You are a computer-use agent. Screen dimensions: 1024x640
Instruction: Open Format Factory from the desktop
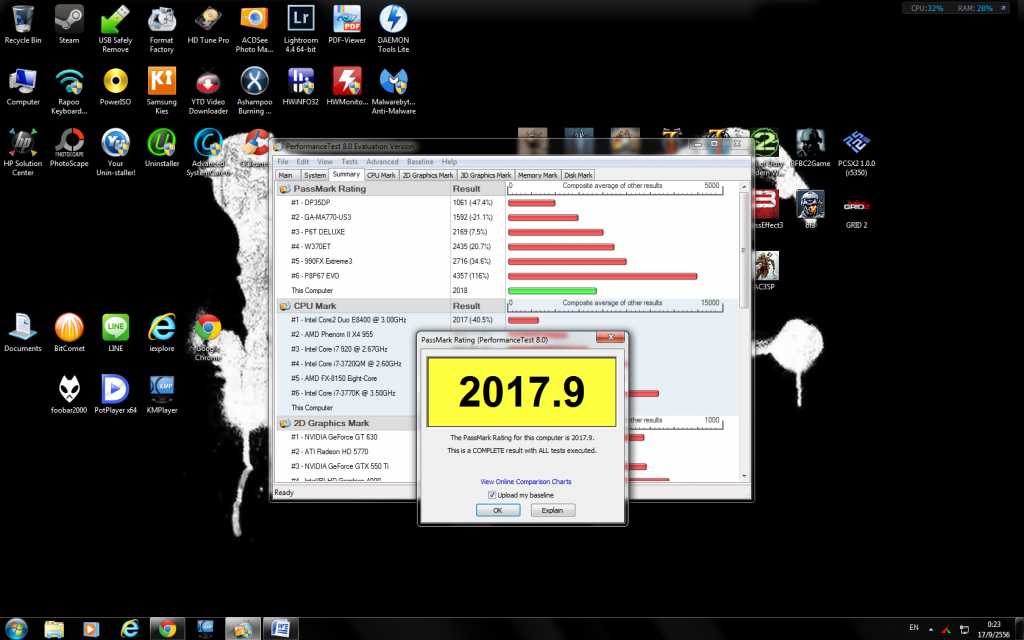tap(161, 29)
